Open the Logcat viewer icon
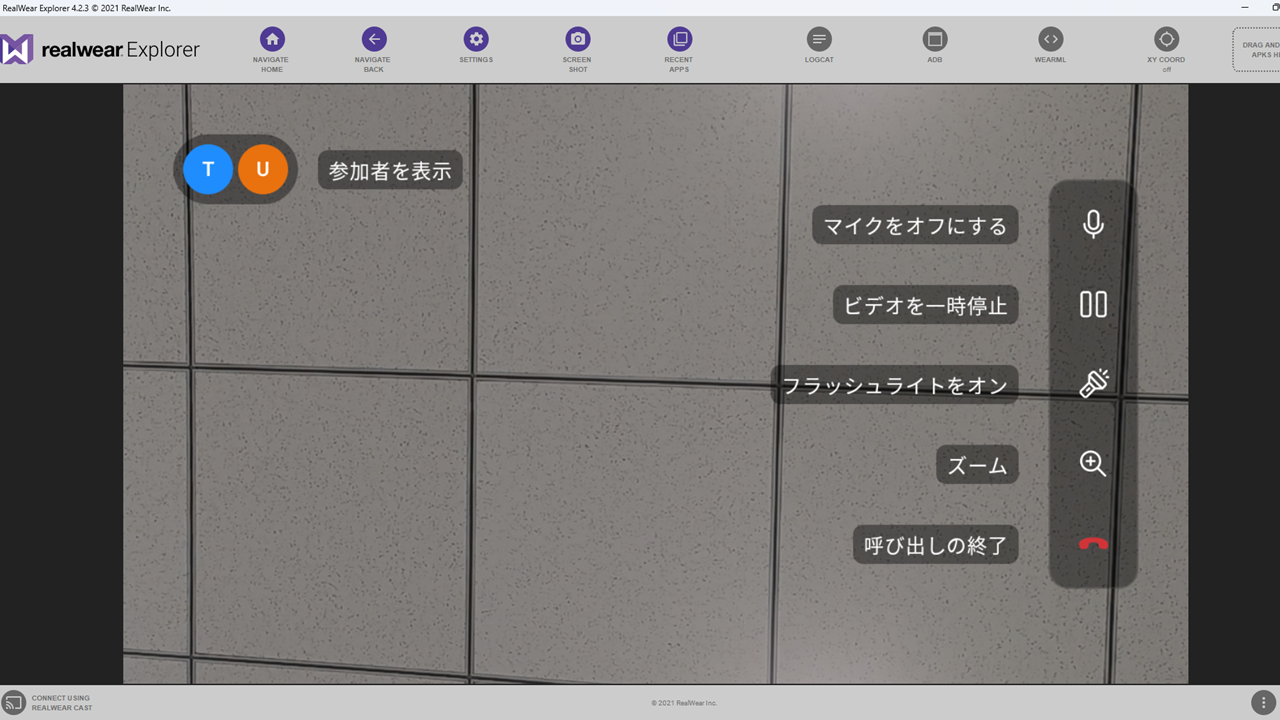 tap(819, 40)
